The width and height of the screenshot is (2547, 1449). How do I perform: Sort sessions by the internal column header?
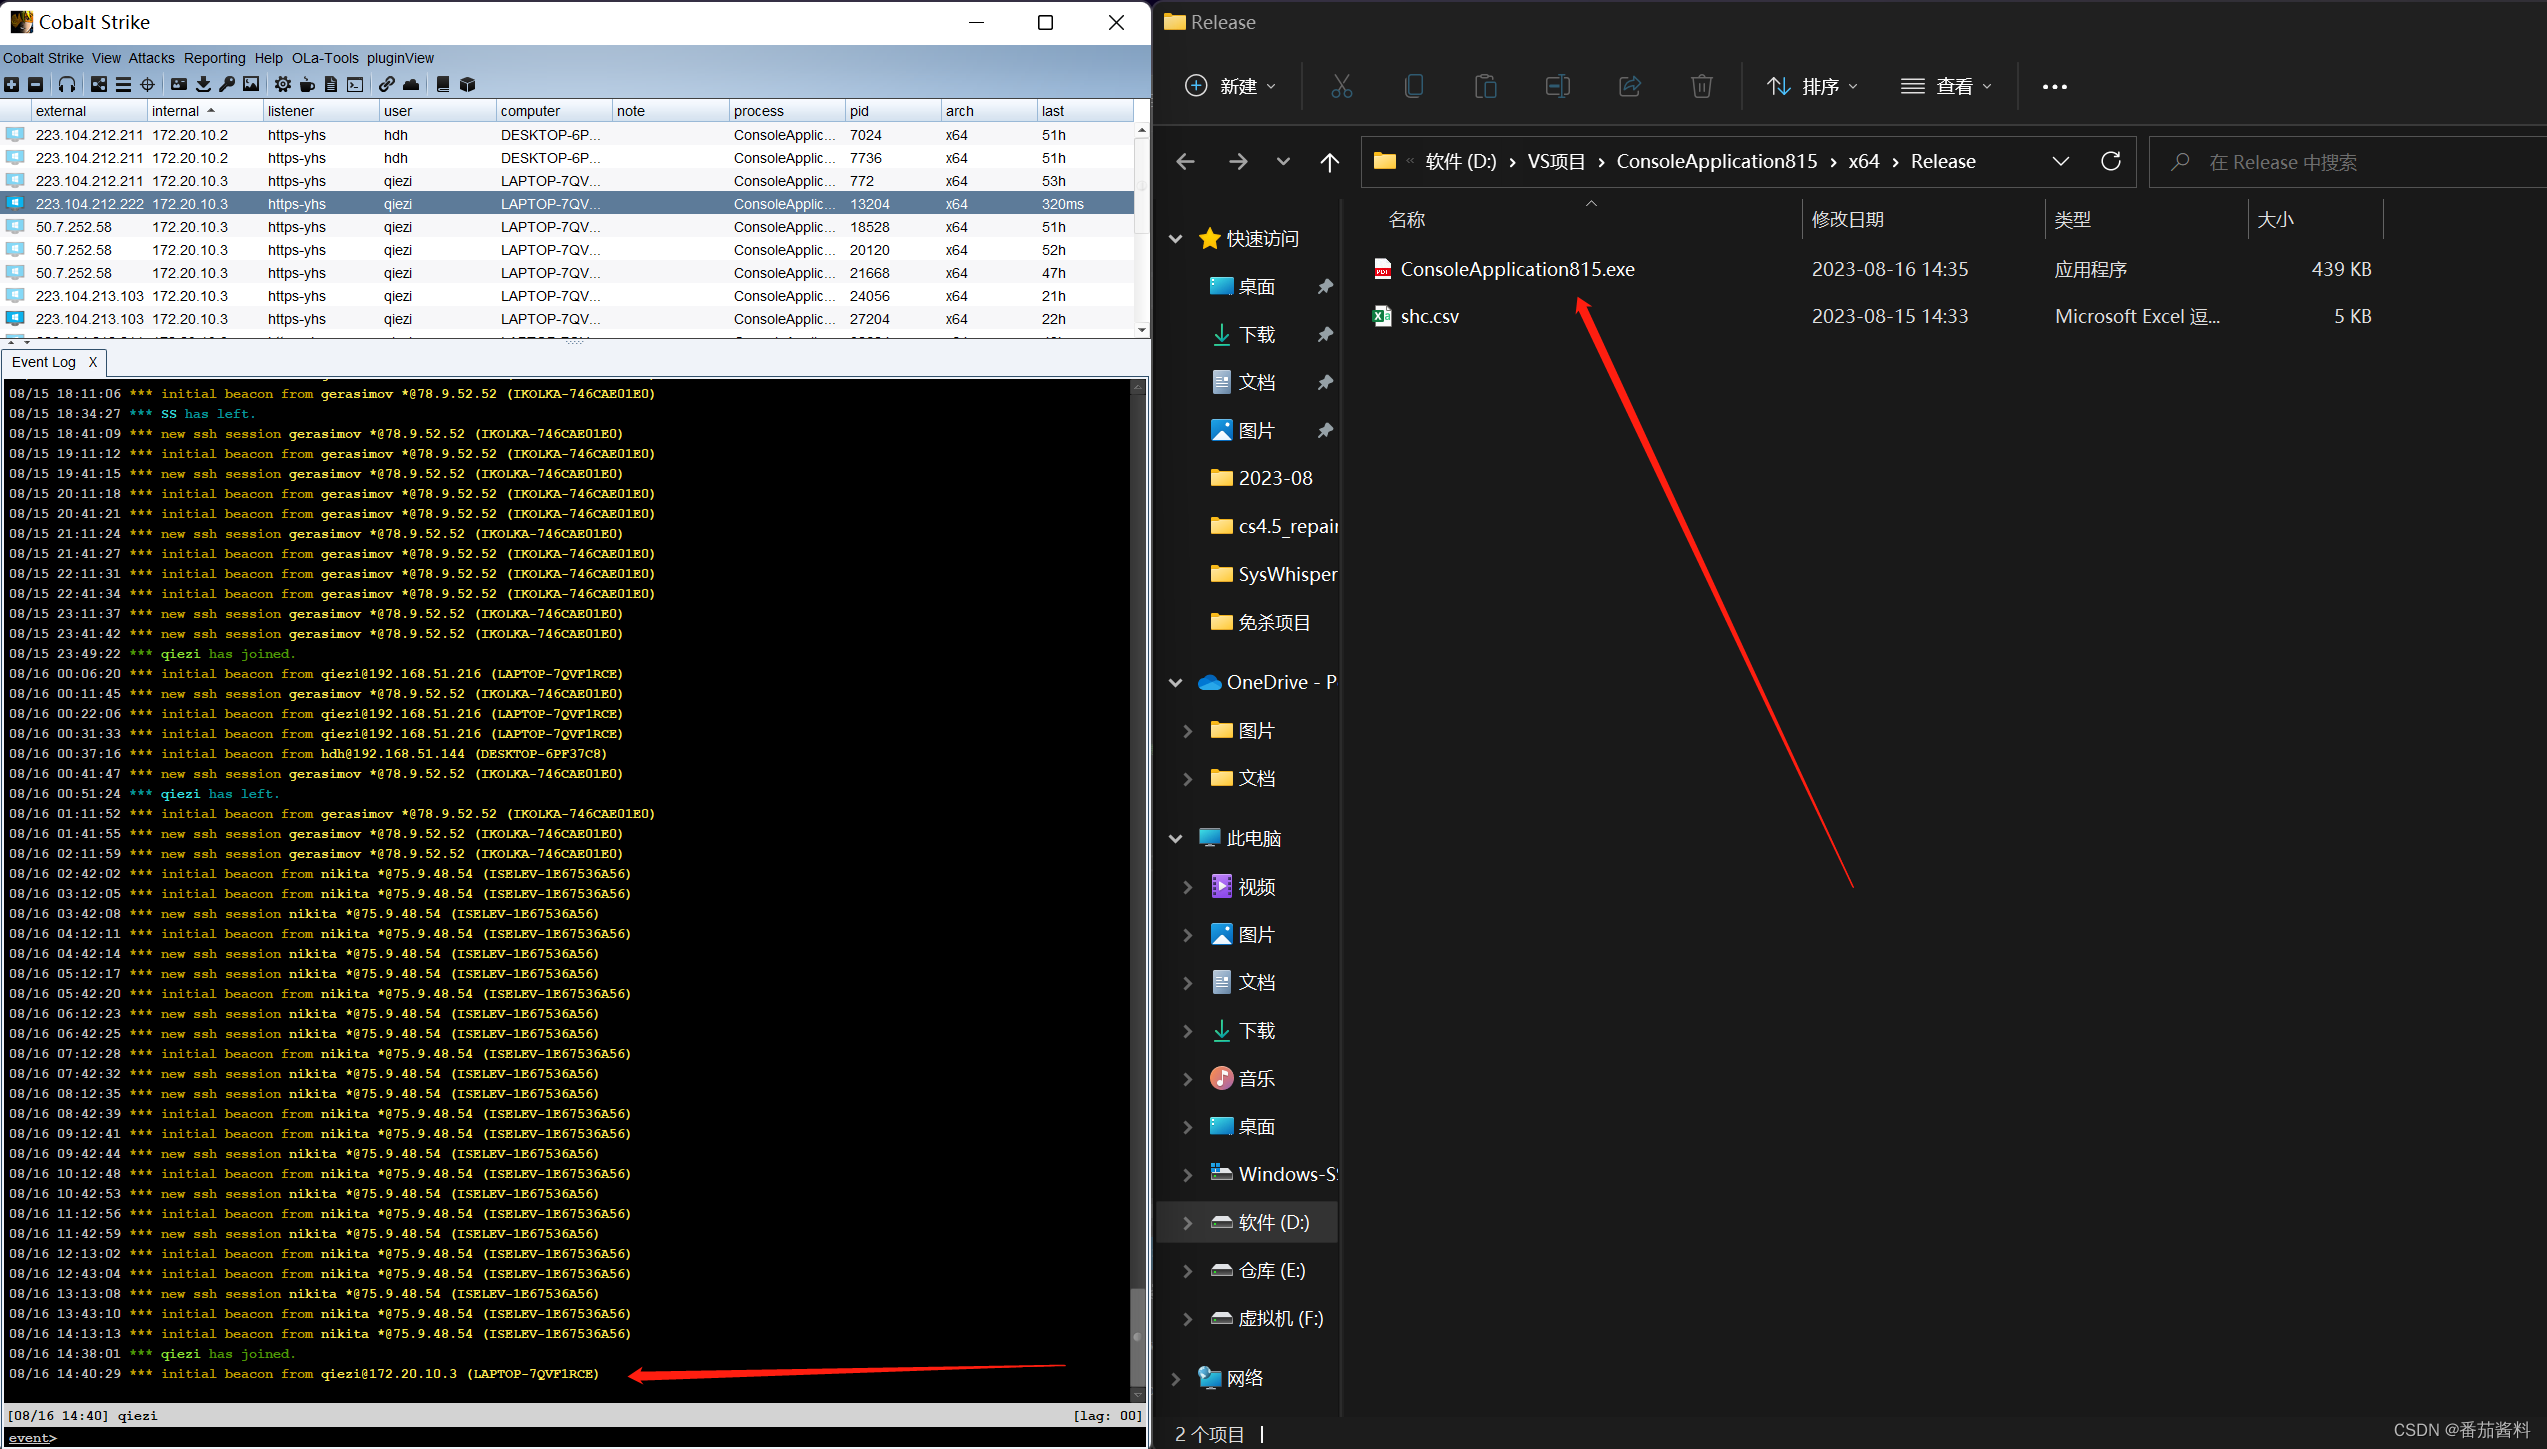pos(205,111)
